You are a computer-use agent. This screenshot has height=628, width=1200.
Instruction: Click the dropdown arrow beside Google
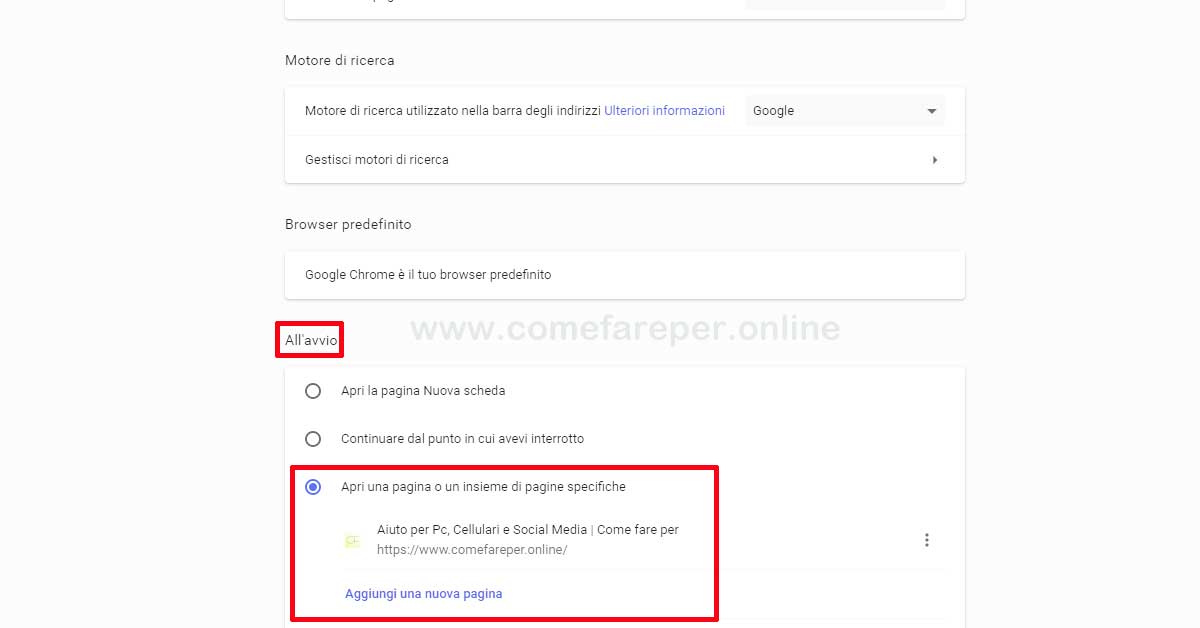(x=931, y=110)
